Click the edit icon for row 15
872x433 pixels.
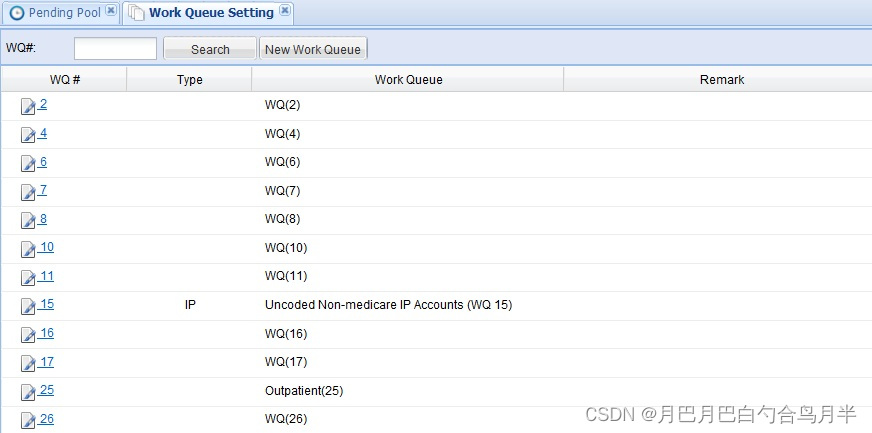(28, 306)
